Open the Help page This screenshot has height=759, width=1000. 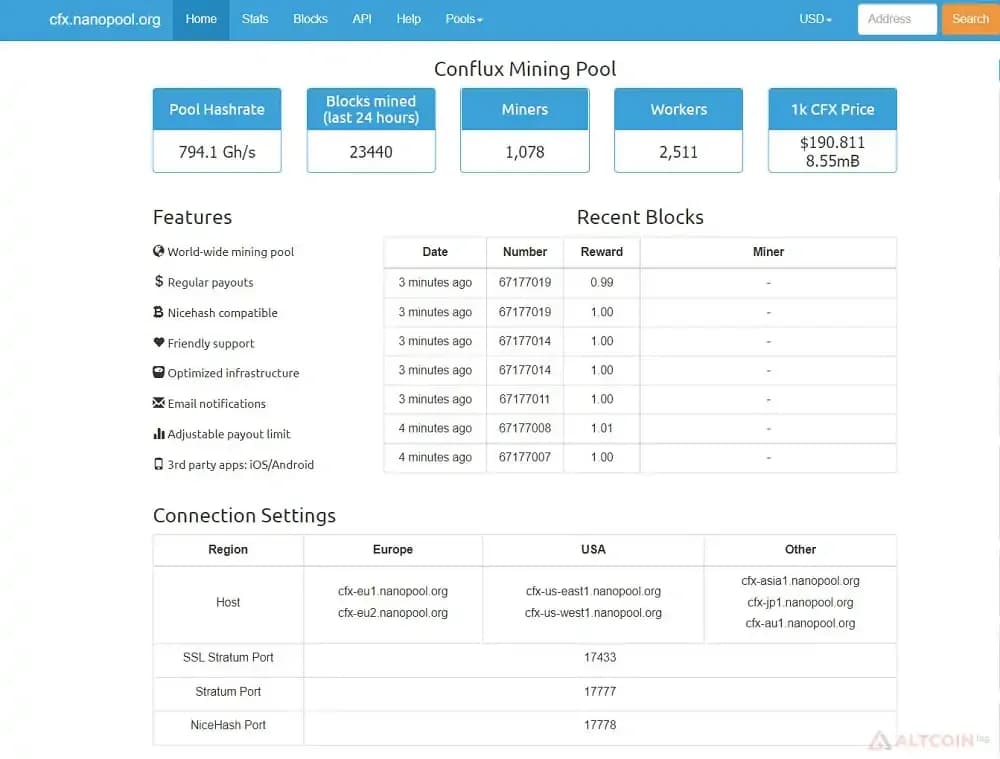[x=408, y=19]
